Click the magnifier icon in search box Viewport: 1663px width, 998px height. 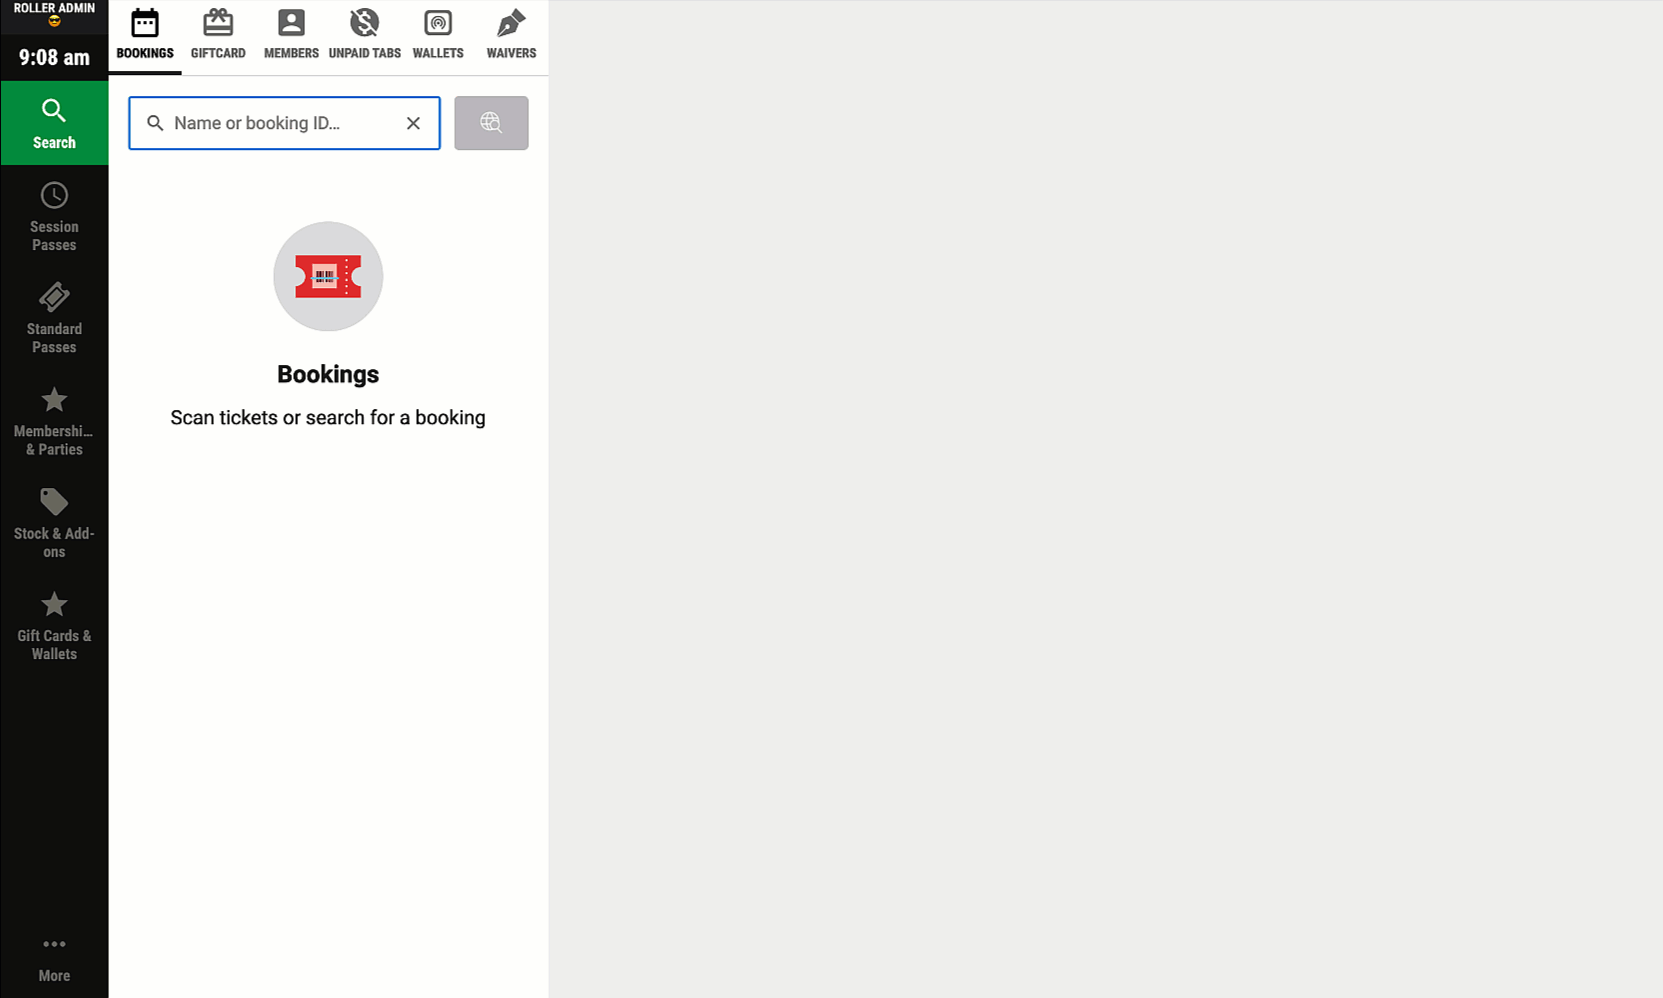[155, 123]
